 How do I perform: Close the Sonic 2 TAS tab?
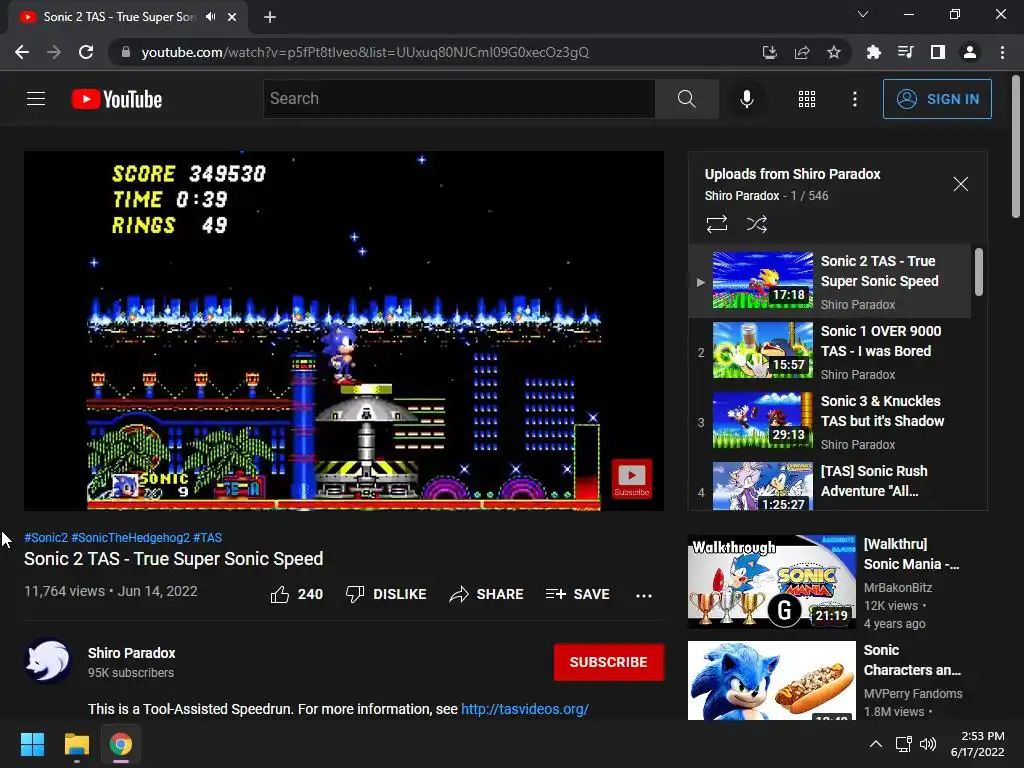[232, 17]
